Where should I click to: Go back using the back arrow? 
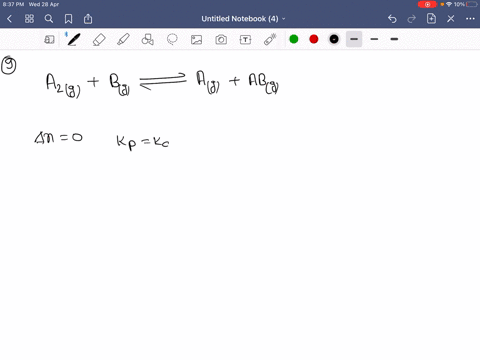pos(9,19)
